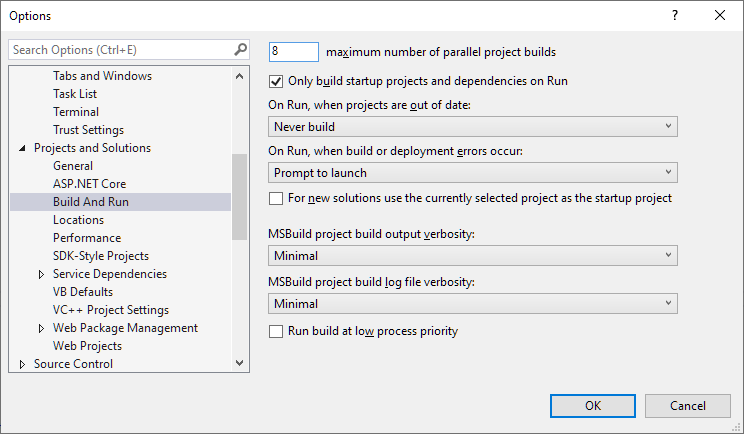Select VC++ Project Settings in tree
This screenshot has width=744, height=434.
(110, 310)
